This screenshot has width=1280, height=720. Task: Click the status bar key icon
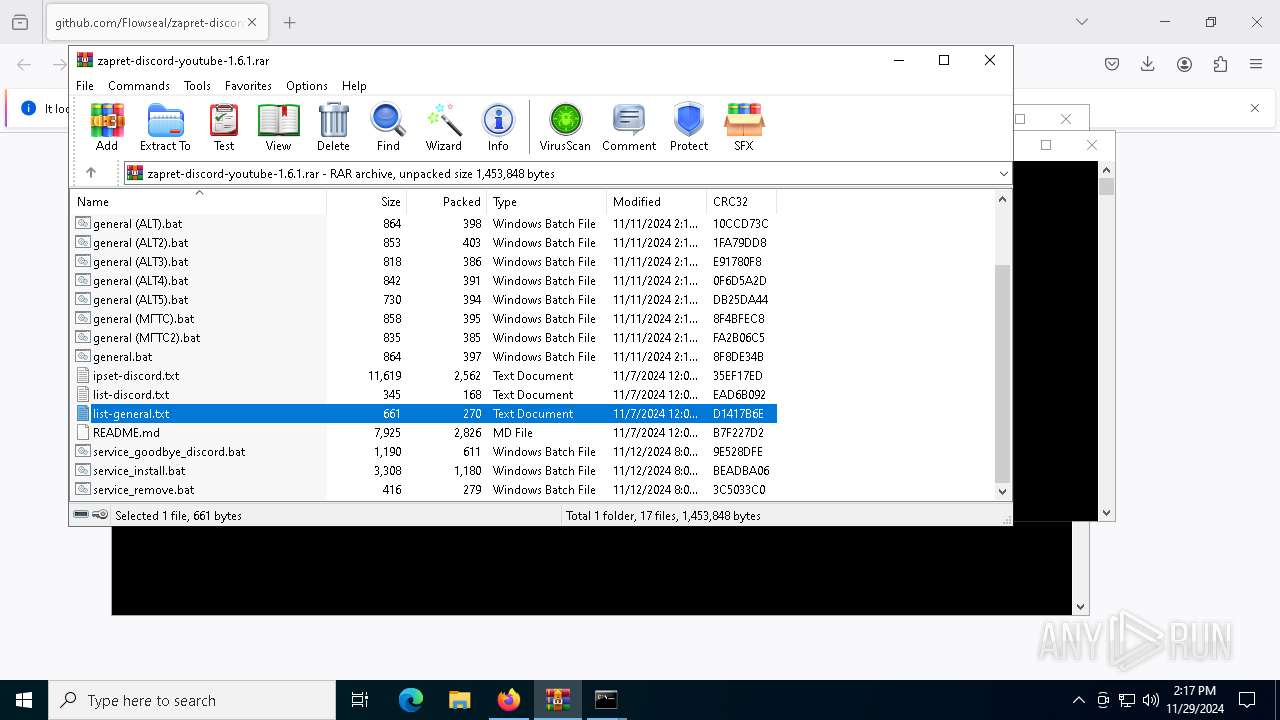pyautogui.click(x=100, y=515)
